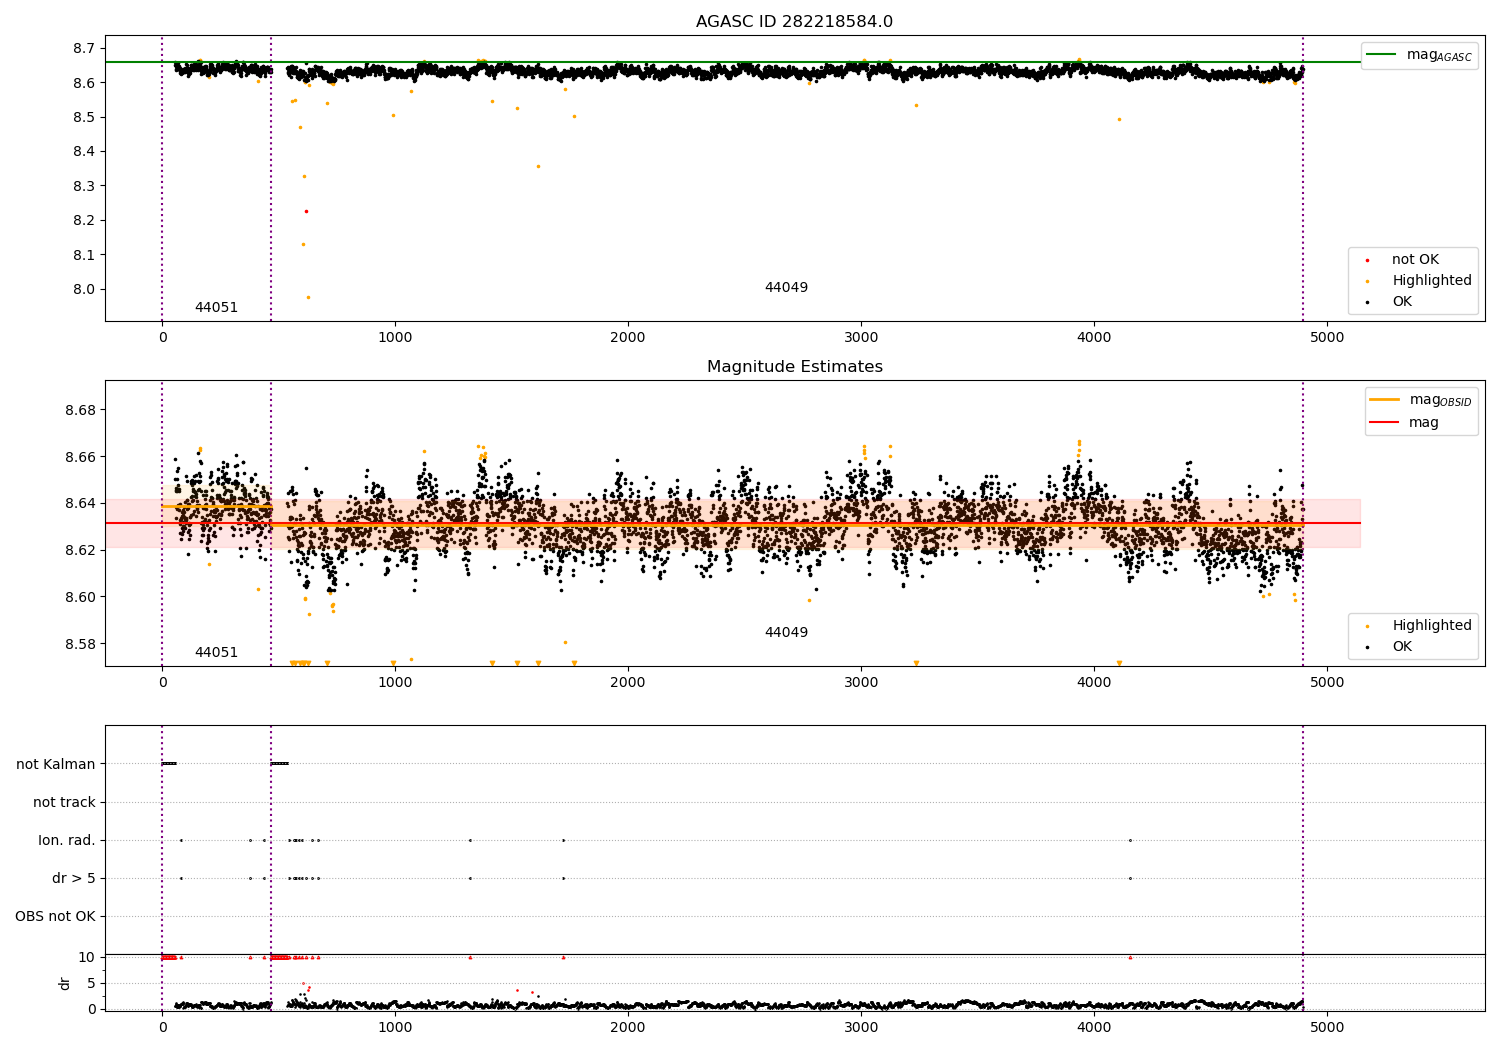The image size is (1500, 1050).
Task: Click the 'dr > 5' row label
Action: [74, 879]
